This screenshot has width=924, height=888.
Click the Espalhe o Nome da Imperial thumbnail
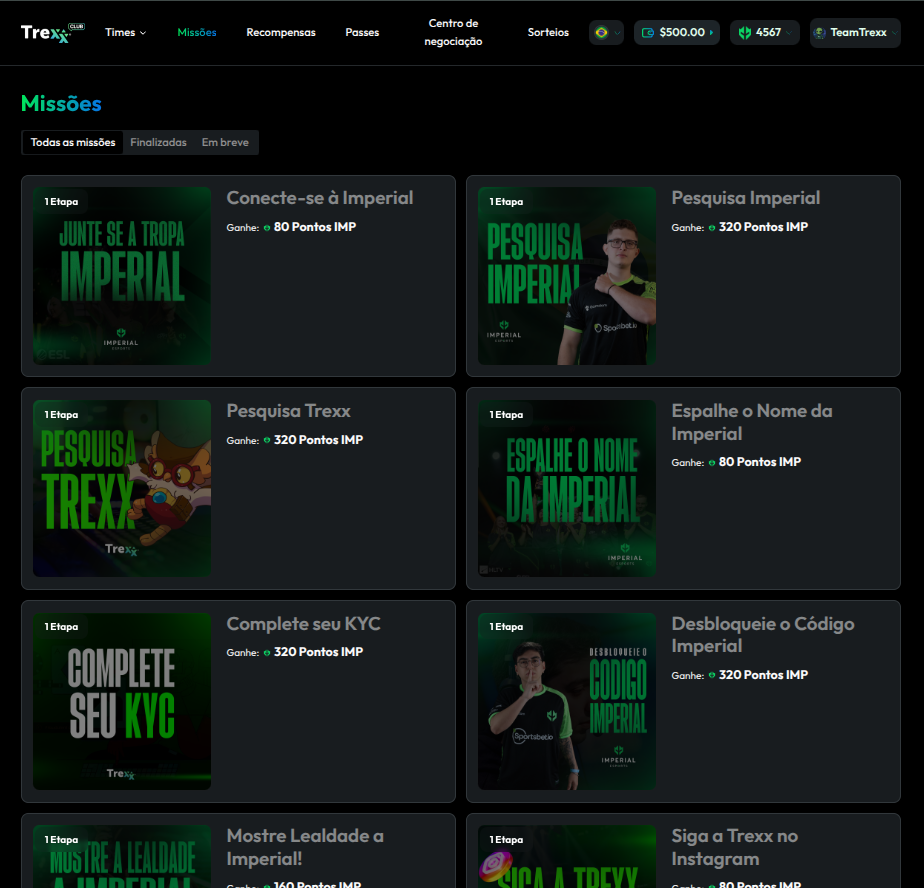coord(567,488)
